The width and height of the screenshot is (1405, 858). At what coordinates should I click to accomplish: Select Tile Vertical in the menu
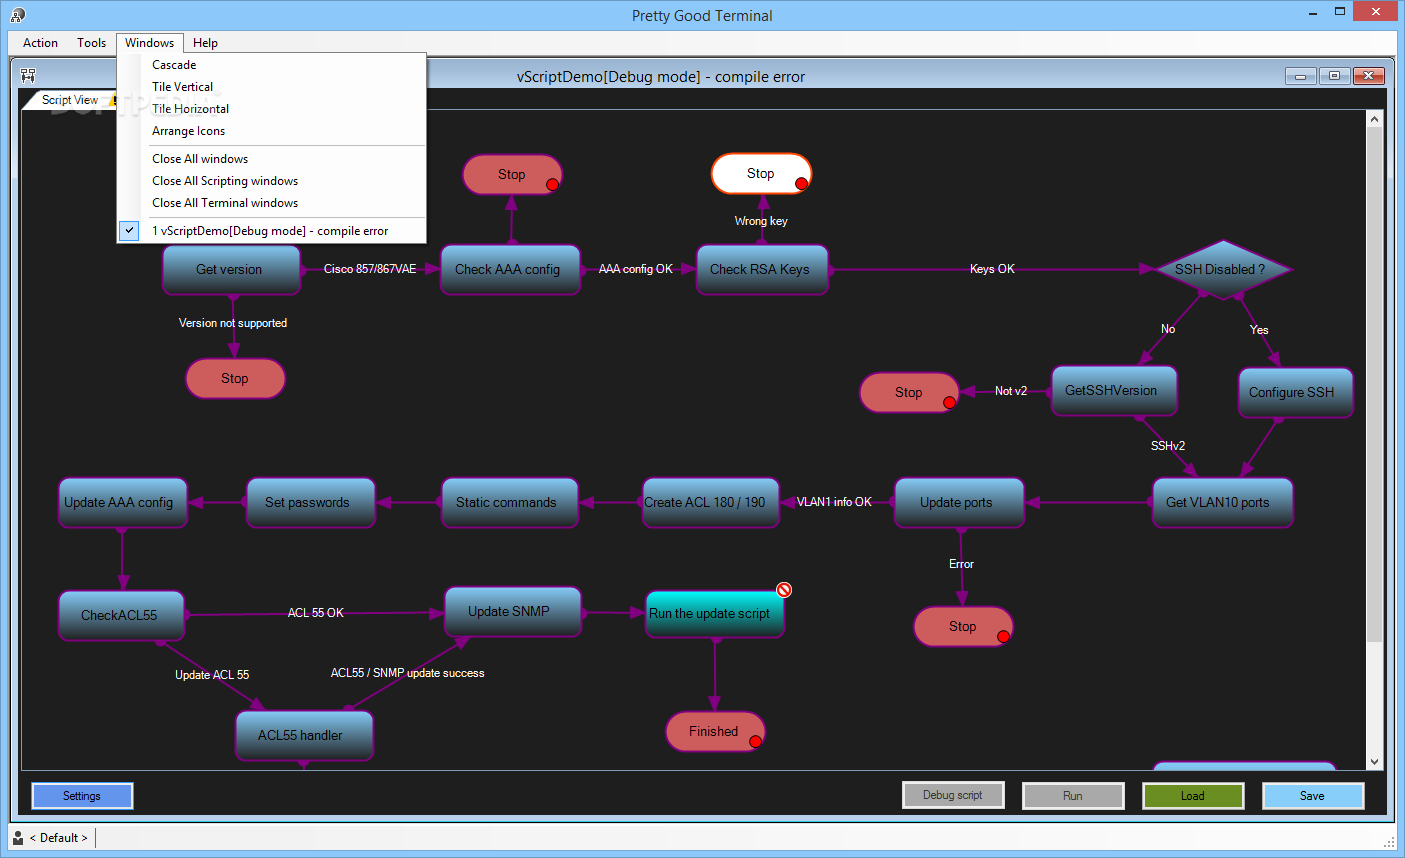(x=271, y=87)
